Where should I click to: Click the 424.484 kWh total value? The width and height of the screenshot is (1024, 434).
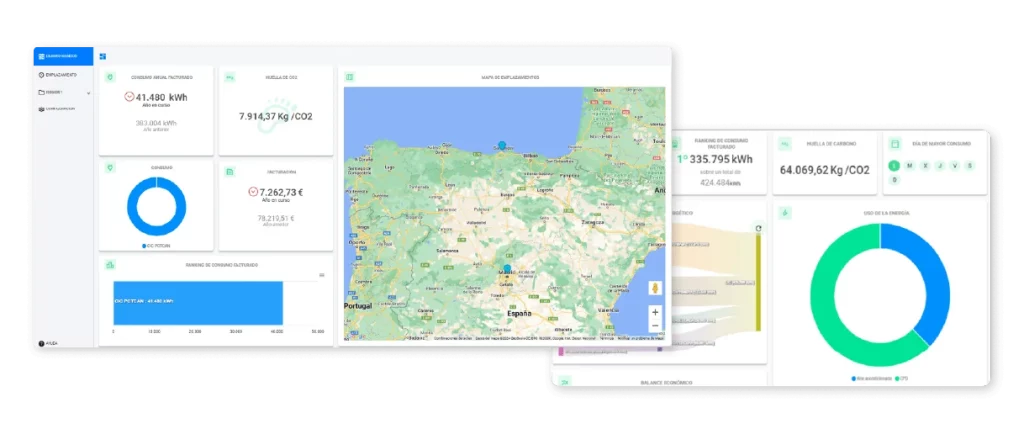[x=720, y=183]
